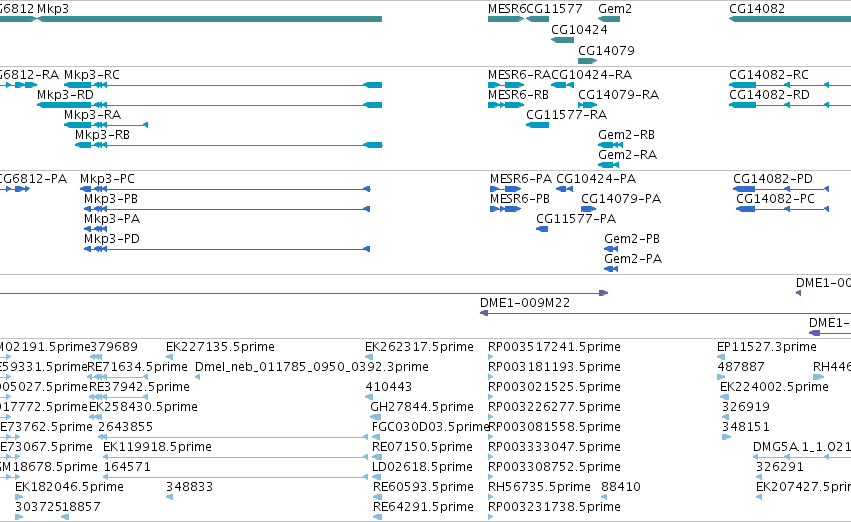The width and height of the screenshot is (851, 522).
Task: Select the 410443 feature label
Action: [x=389, y=387]
